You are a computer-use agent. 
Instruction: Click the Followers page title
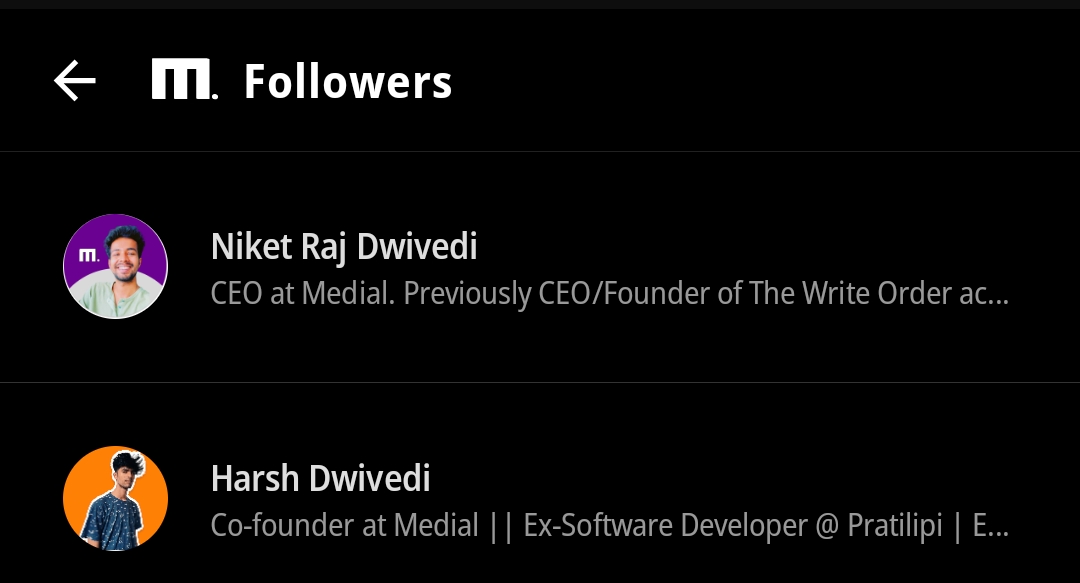pyautogui.click(x=348, y=82)
